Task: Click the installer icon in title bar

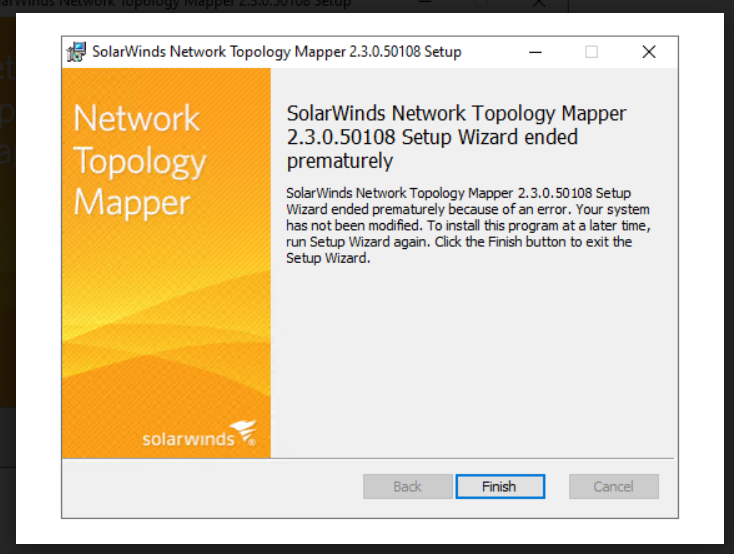Action: coord(76,52)
